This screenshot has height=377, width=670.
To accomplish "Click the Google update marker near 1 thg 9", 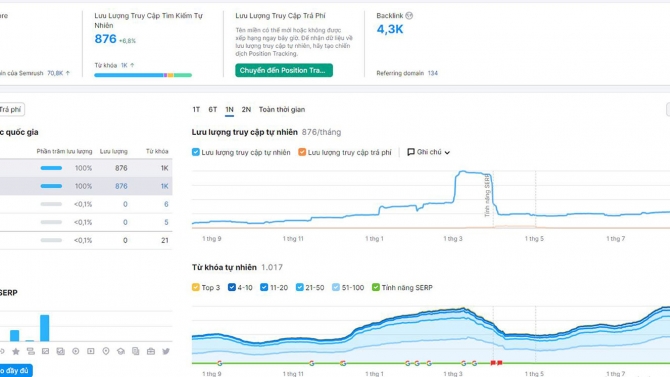I will point(220,363).
